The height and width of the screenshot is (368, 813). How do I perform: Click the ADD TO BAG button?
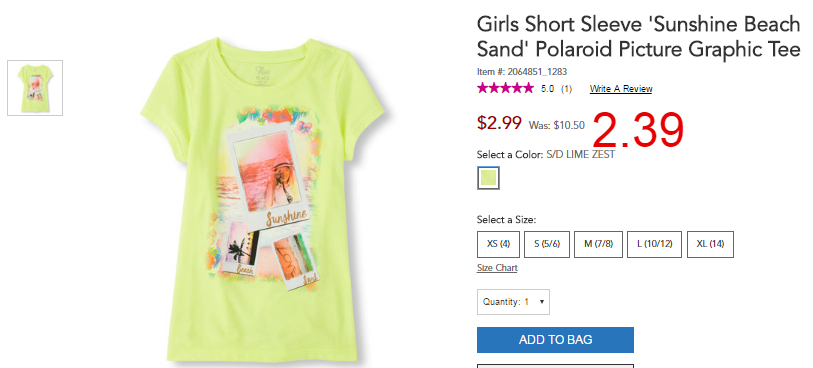point(555,340)
